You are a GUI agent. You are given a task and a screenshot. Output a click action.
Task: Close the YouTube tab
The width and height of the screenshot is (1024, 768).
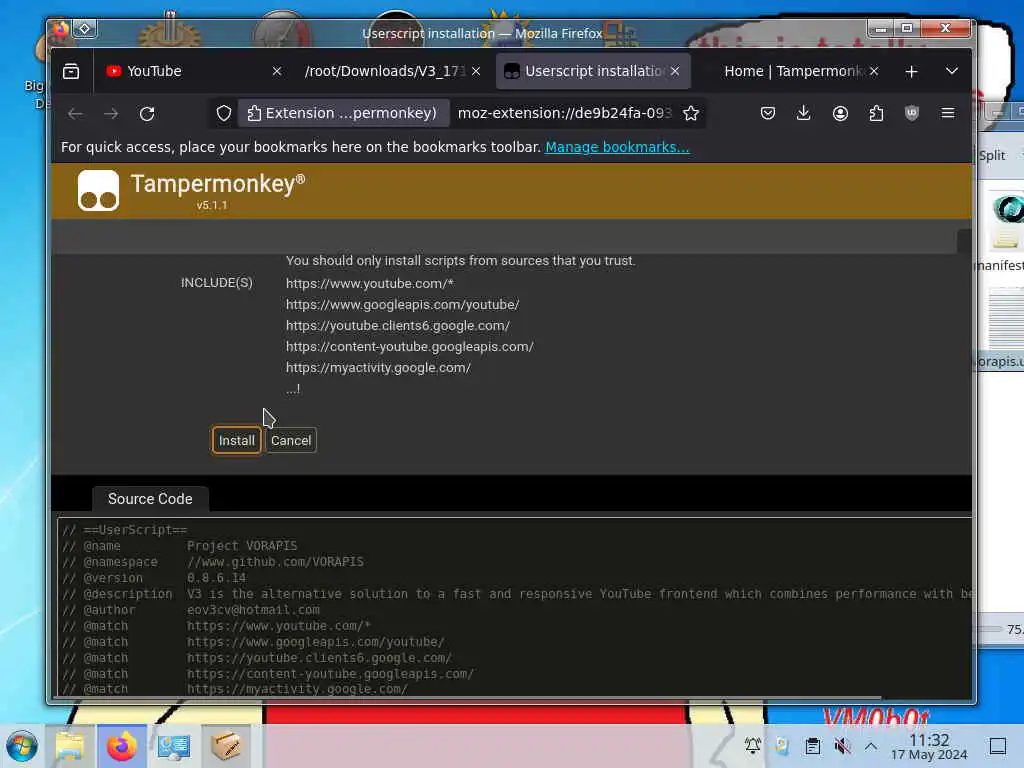click(277, 71)
